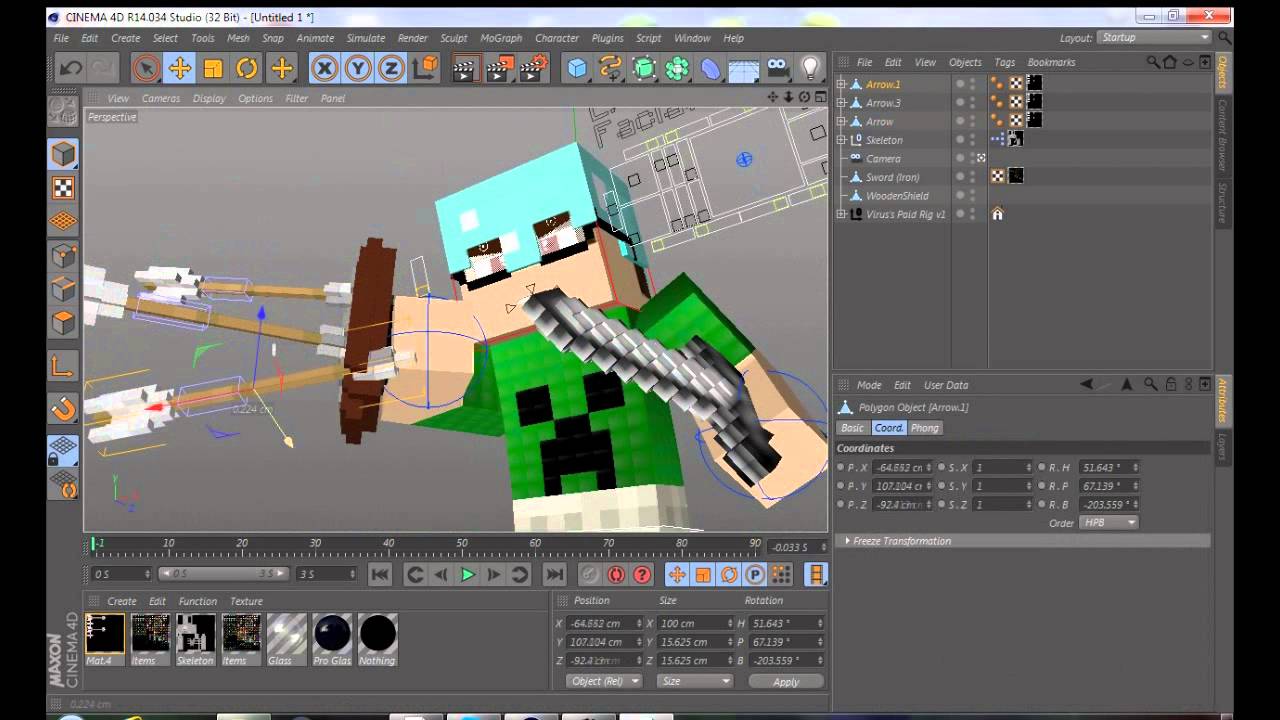Toggle Autokeying red button
1280x720 pixels.
[616, 575]
